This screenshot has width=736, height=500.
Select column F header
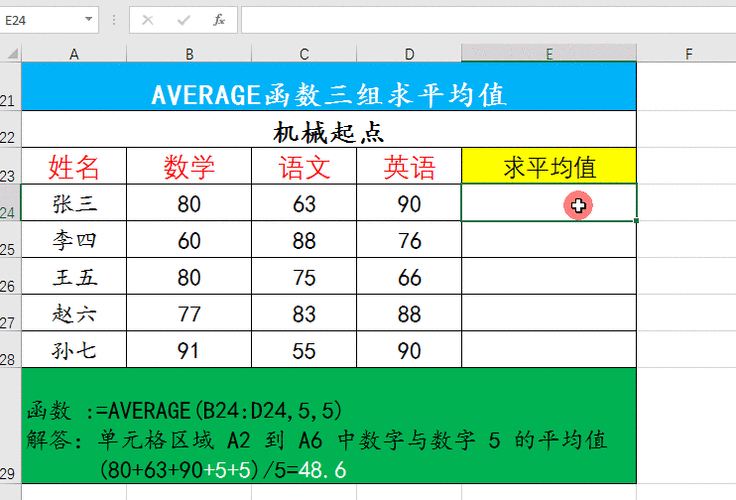[x=689, y=54]
